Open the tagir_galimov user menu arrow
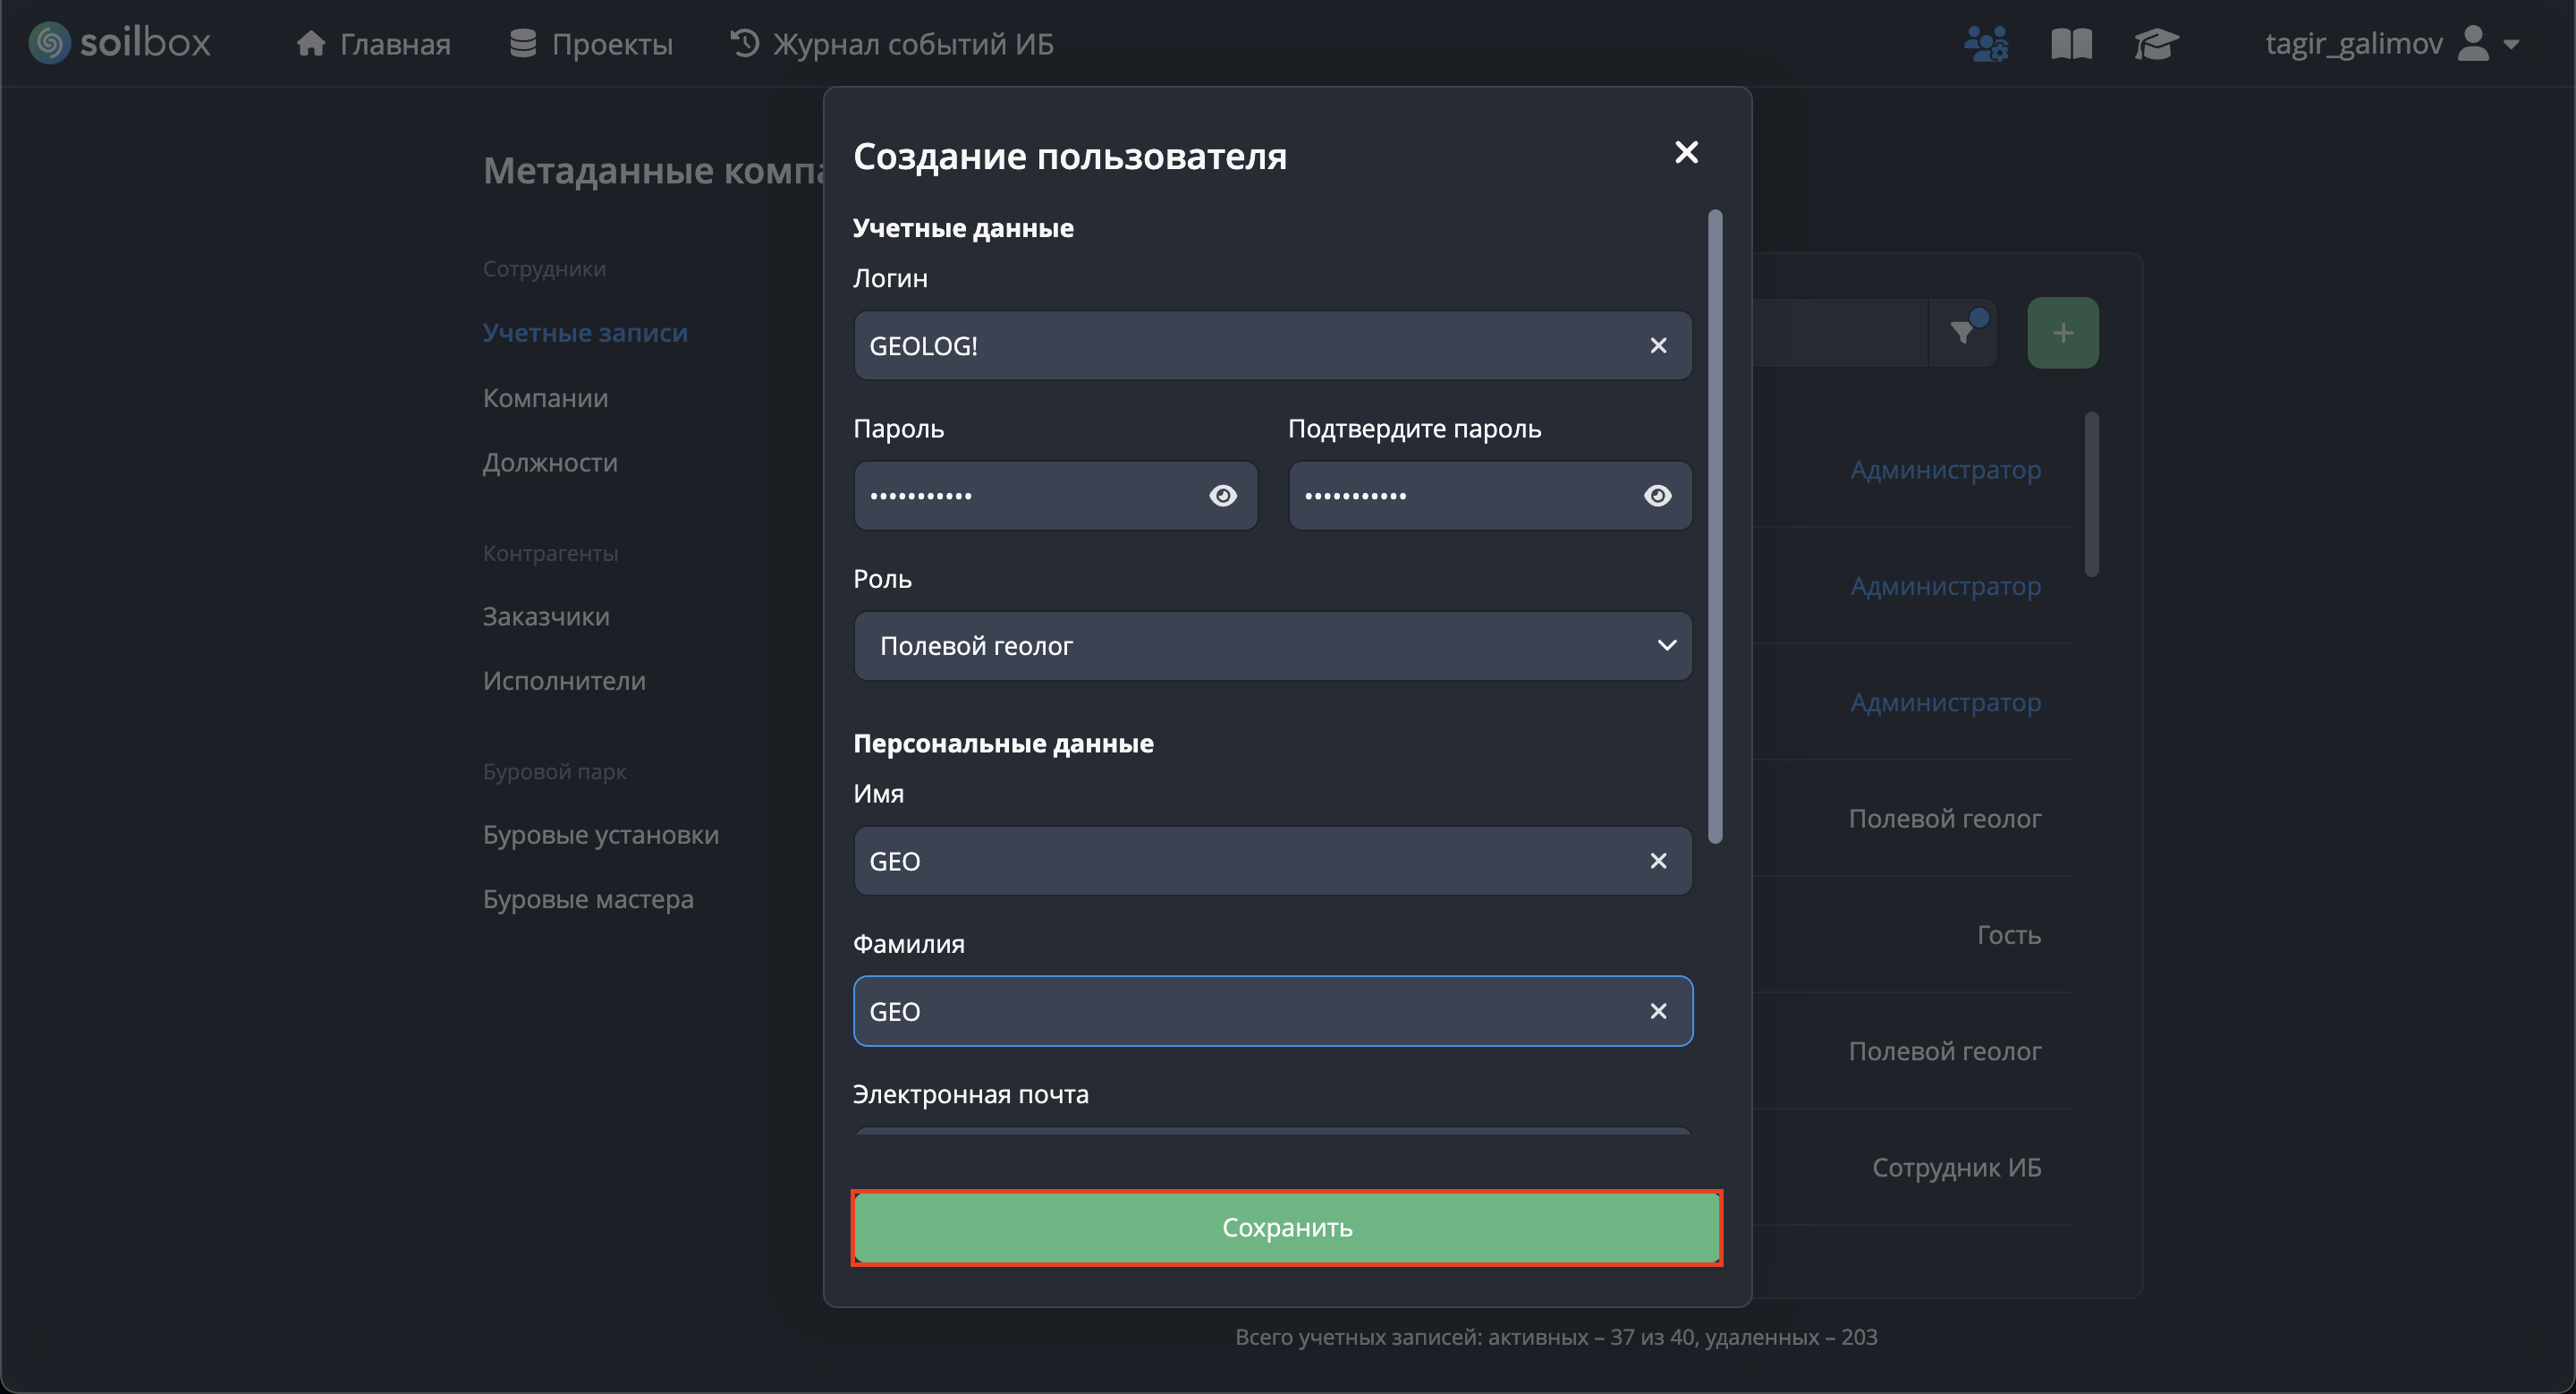Screen dimensions: 2576x1394 [x=2510, y=44]
